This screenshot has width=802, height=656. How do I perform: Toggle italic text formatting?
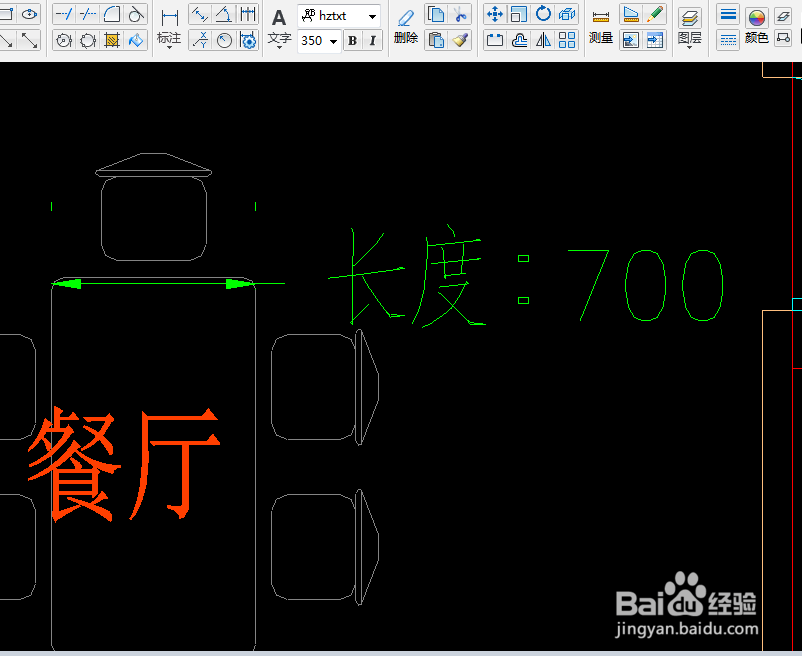pyautogui.click(x=373, y=39)
